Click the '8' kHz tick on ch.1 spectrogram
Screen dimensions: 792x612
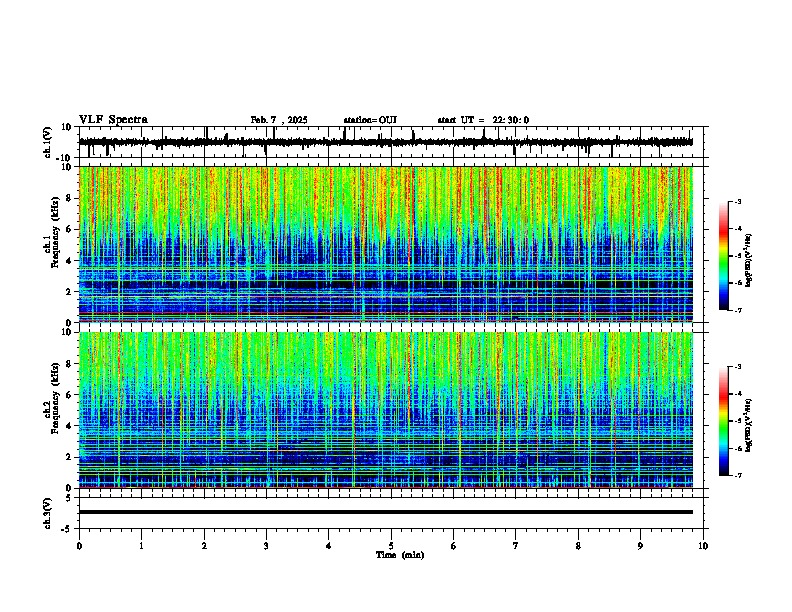pyautogui.click(x=70, y=198)
